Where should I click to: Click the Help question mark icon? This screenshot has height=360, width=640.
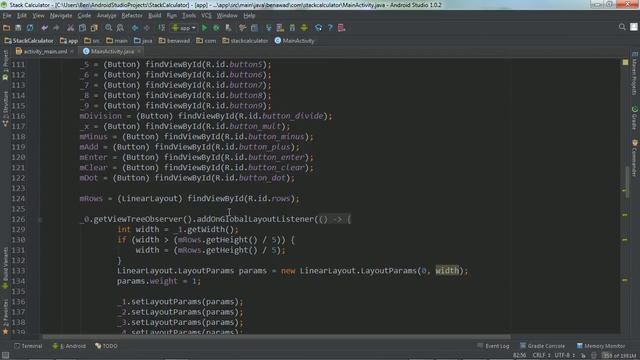point(330,28)
